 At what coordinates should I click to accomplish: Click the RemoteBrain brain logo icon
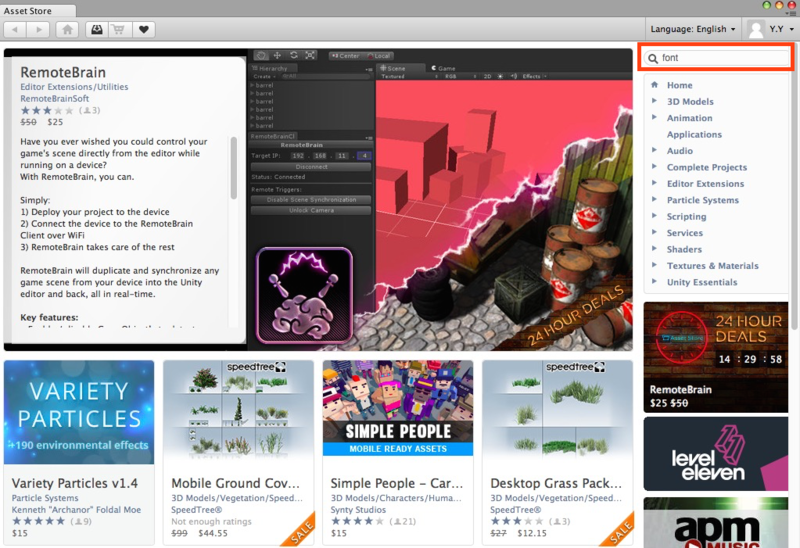(x=305, y=295)
